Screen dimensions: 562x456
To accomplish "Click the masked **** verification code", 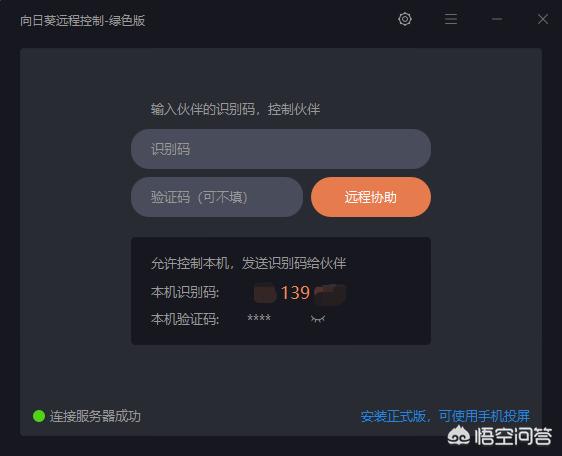I will pos(259,318).
